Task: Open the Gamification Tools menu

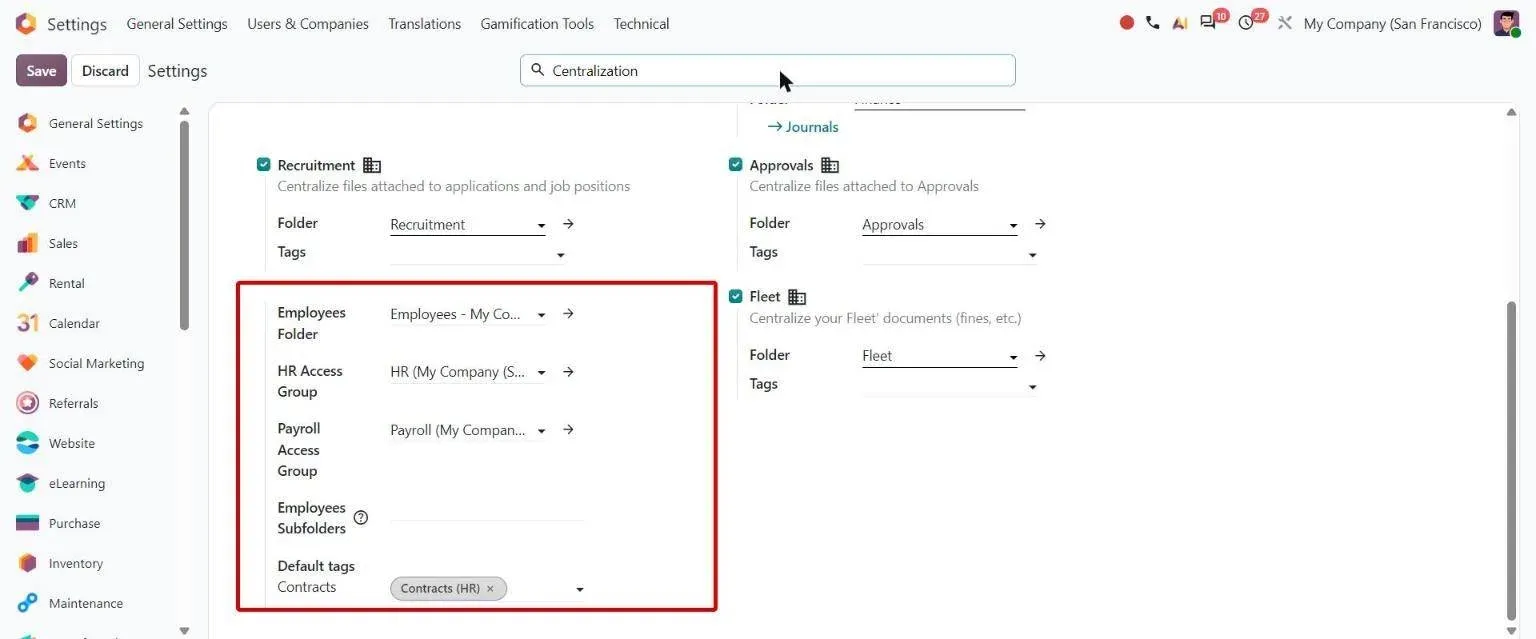Action: (x=537, y=23)
